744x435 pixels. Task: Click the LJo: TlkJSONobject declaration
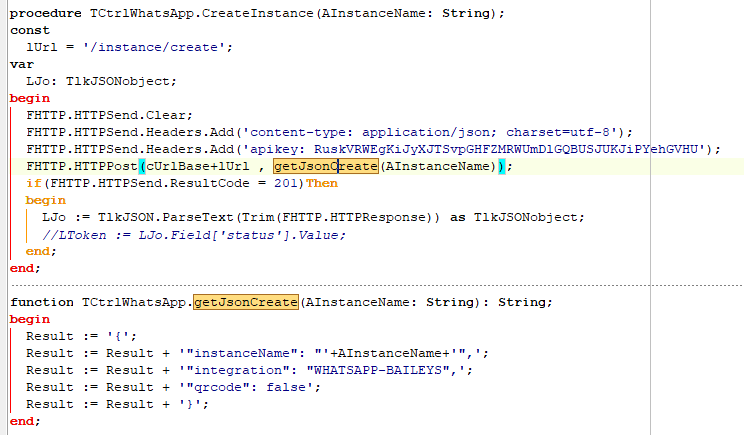102,81
